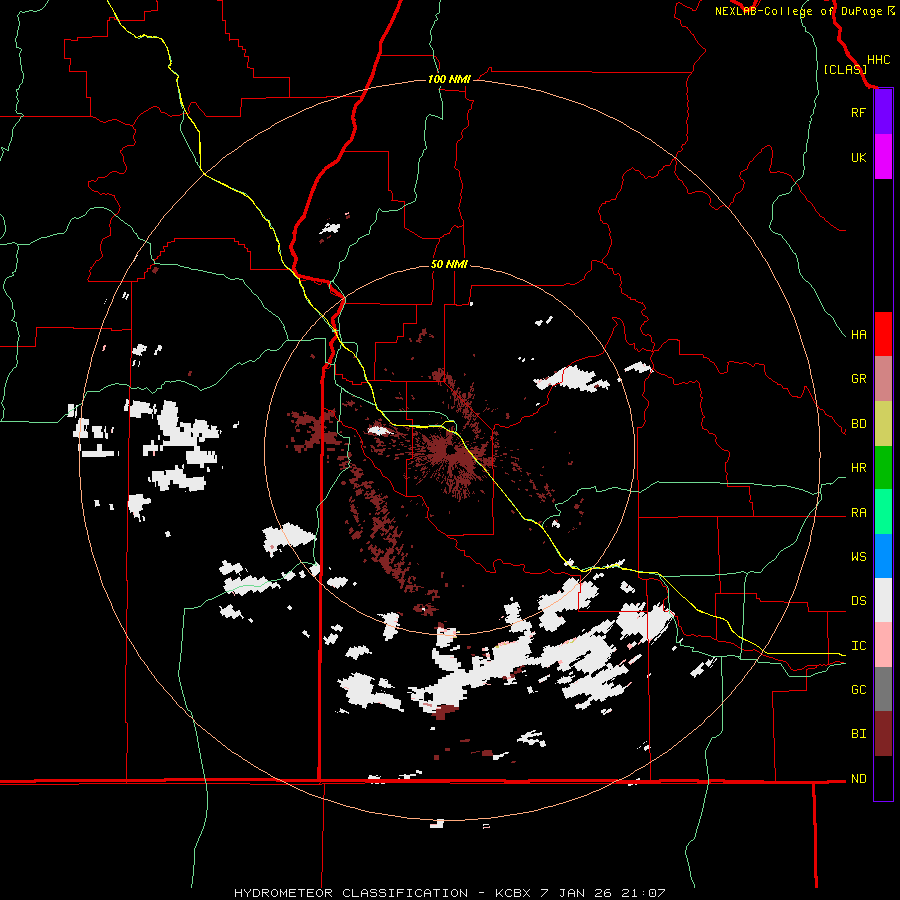
Task: Click the RA legend label
Action: [858, 513]
